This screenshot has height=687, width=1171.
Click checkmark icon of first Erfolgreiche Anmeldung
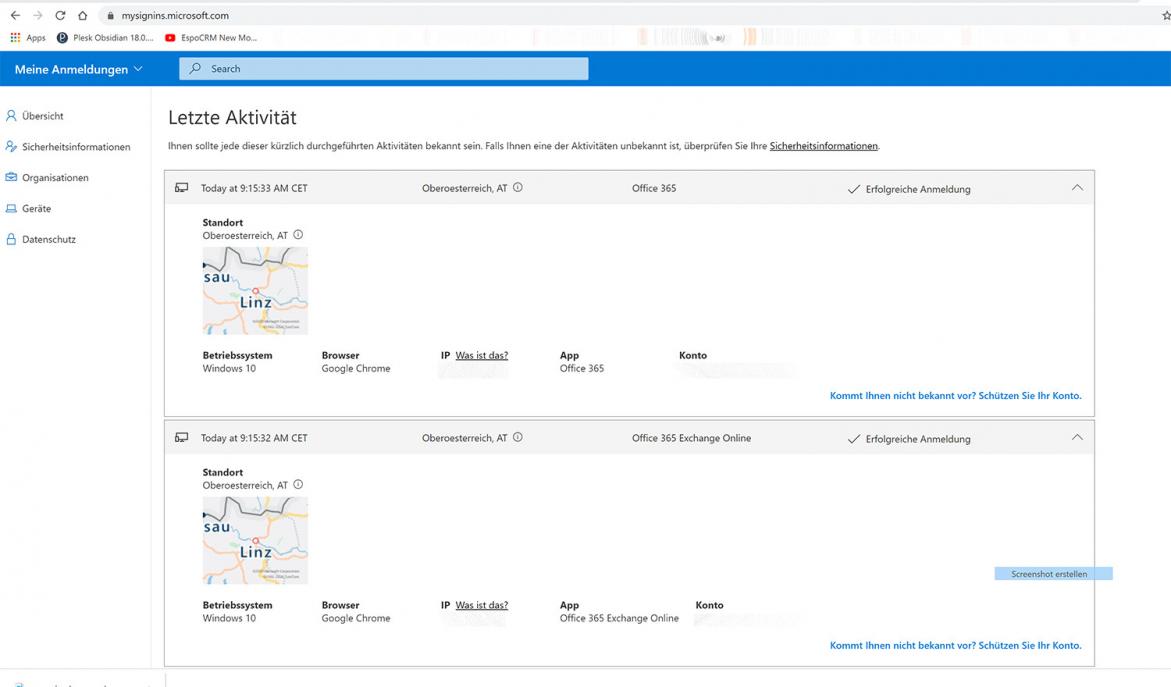pyautogui.click(x=854, y=190)
